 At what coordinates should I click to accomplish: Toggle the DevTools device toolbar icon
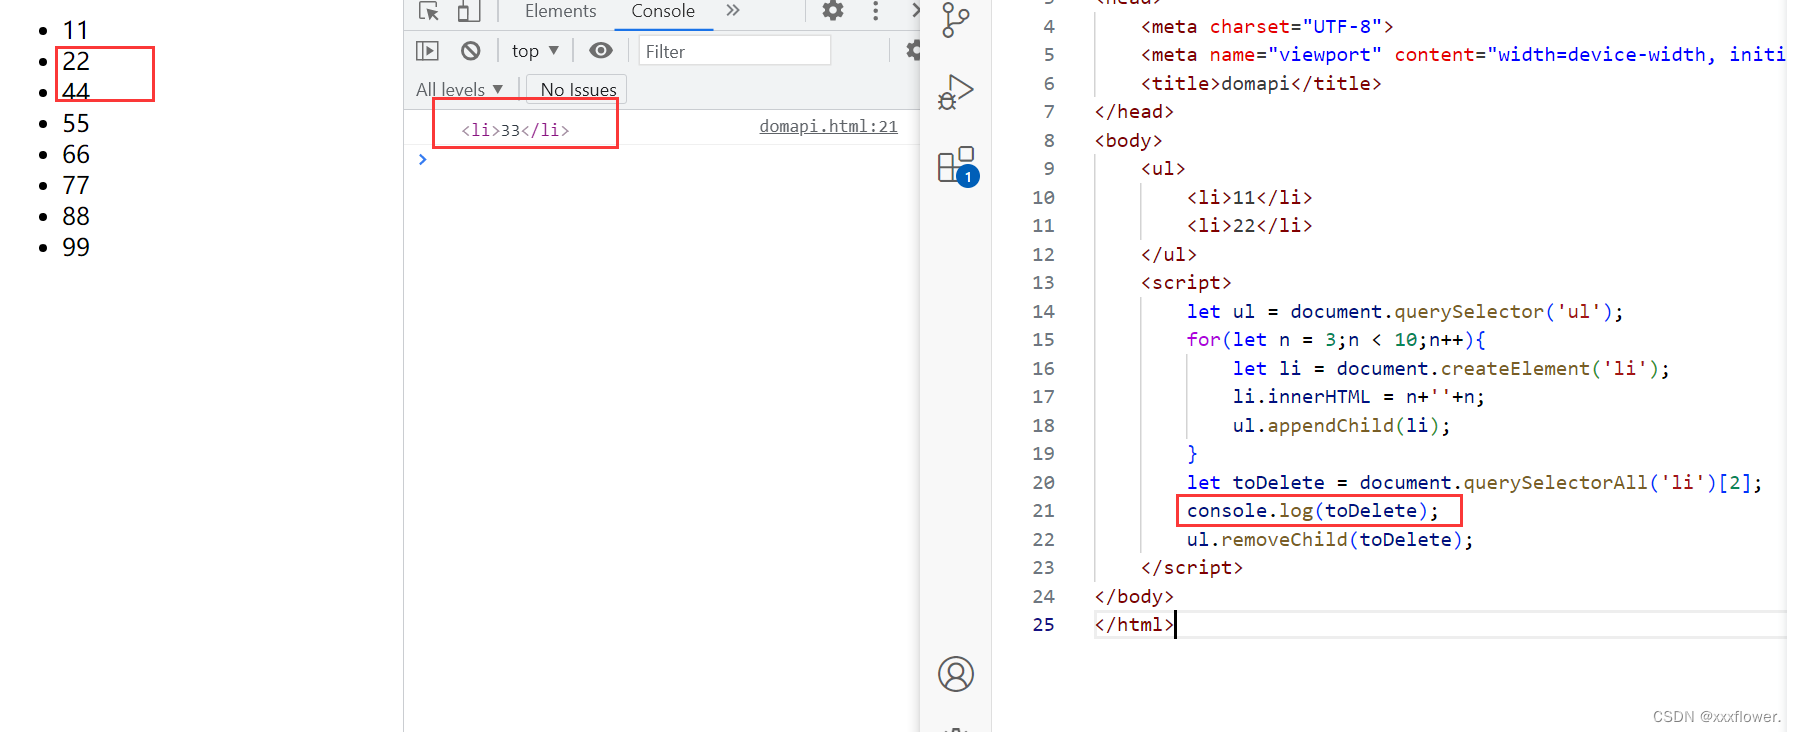click(468, 11)
